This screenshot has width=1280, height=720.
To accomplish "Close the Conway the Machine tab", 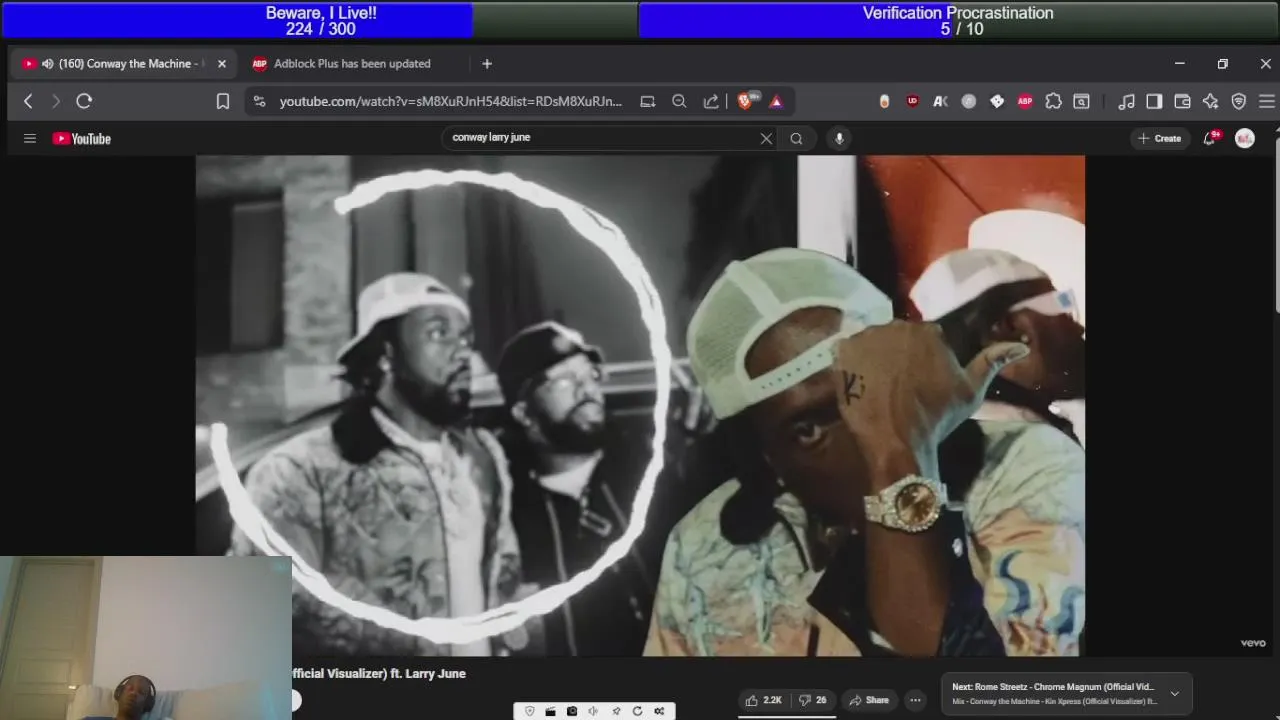I will (x=222, y=64).
